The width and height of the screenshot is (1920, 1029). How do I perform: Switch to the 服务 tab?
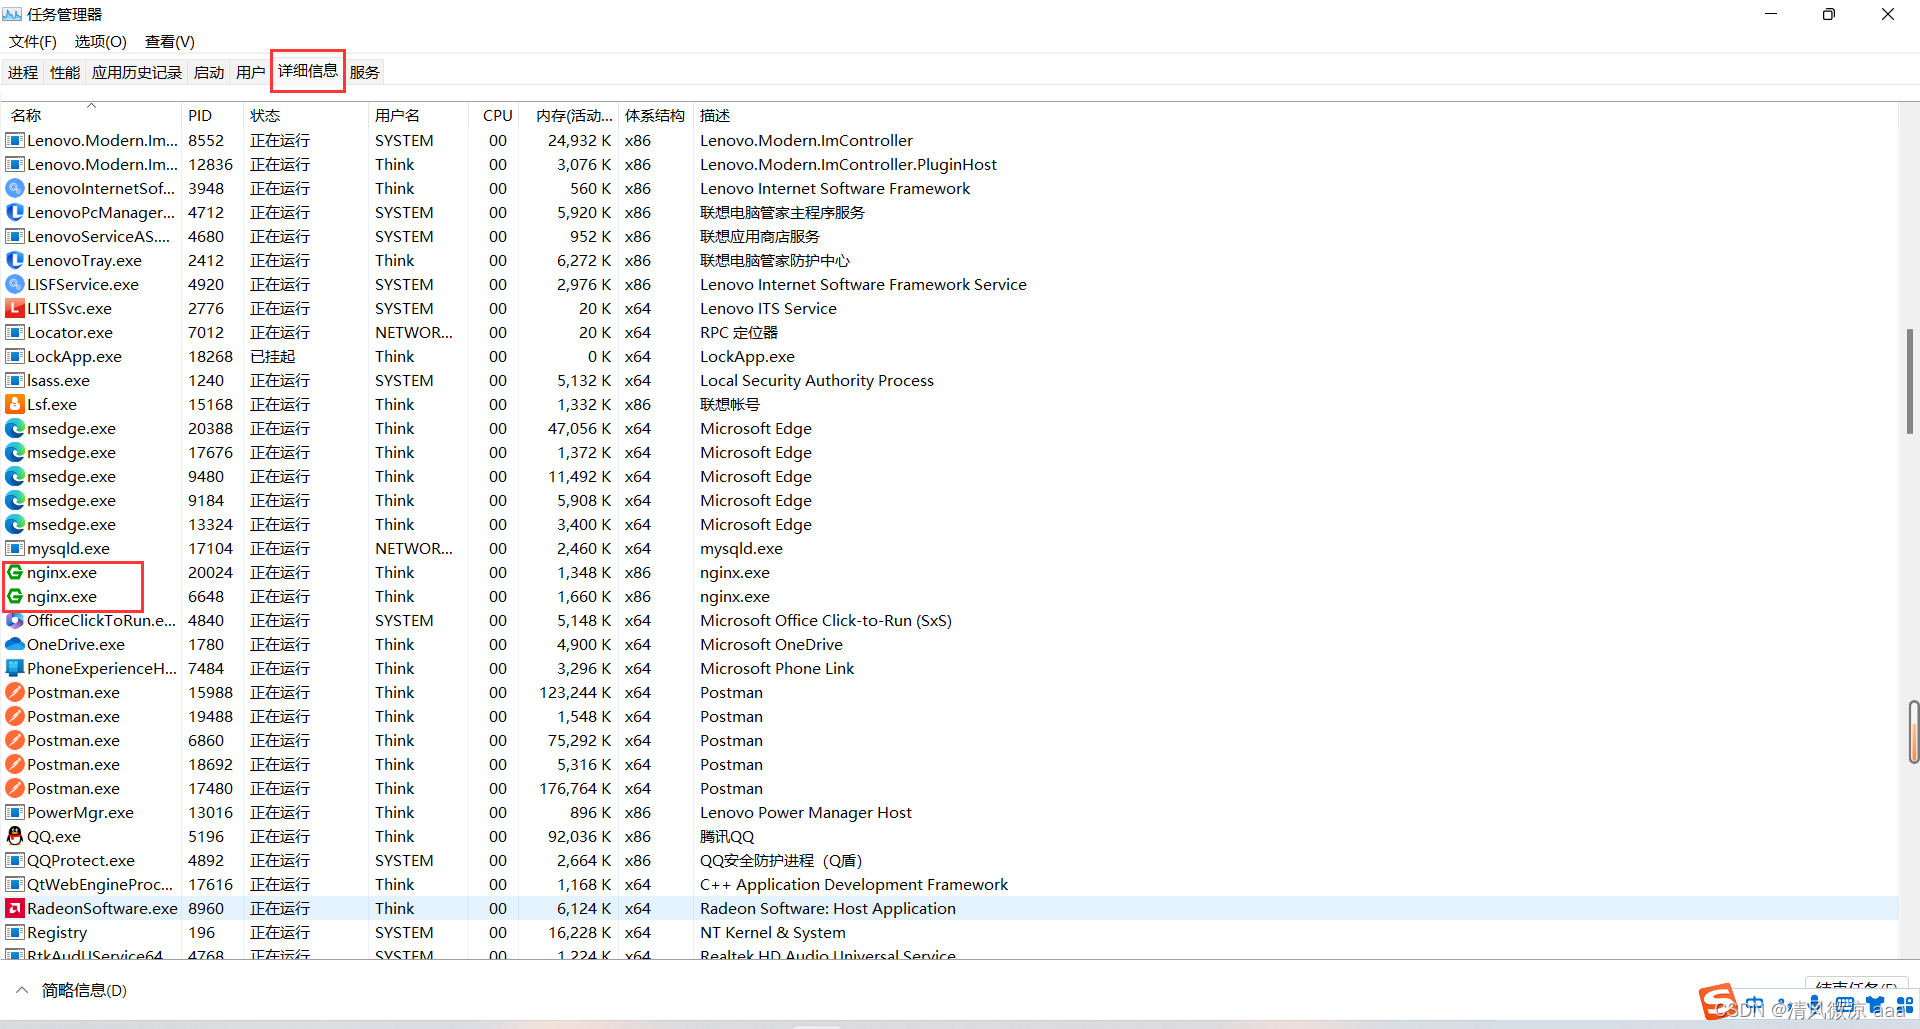pos(365,72)
